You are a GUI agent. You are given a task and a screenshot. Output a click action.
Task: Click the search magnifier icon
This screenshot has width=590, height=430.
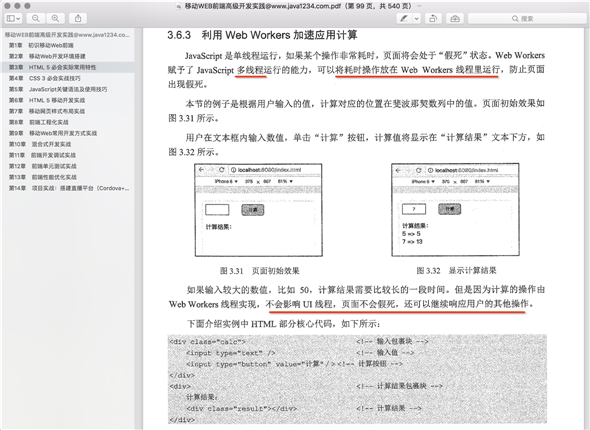point(515,18)
